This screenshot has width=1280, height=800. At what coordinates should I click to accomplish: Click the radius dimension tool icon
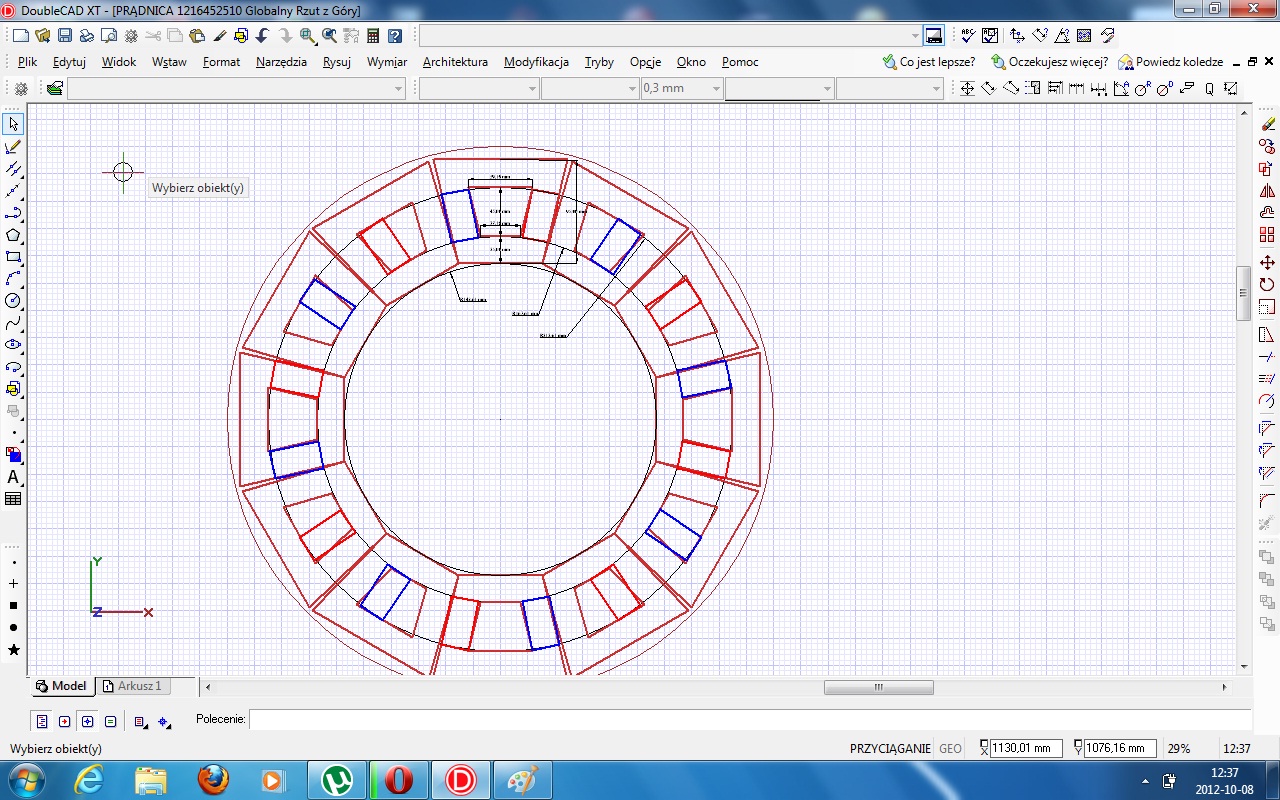[1141, 89]
